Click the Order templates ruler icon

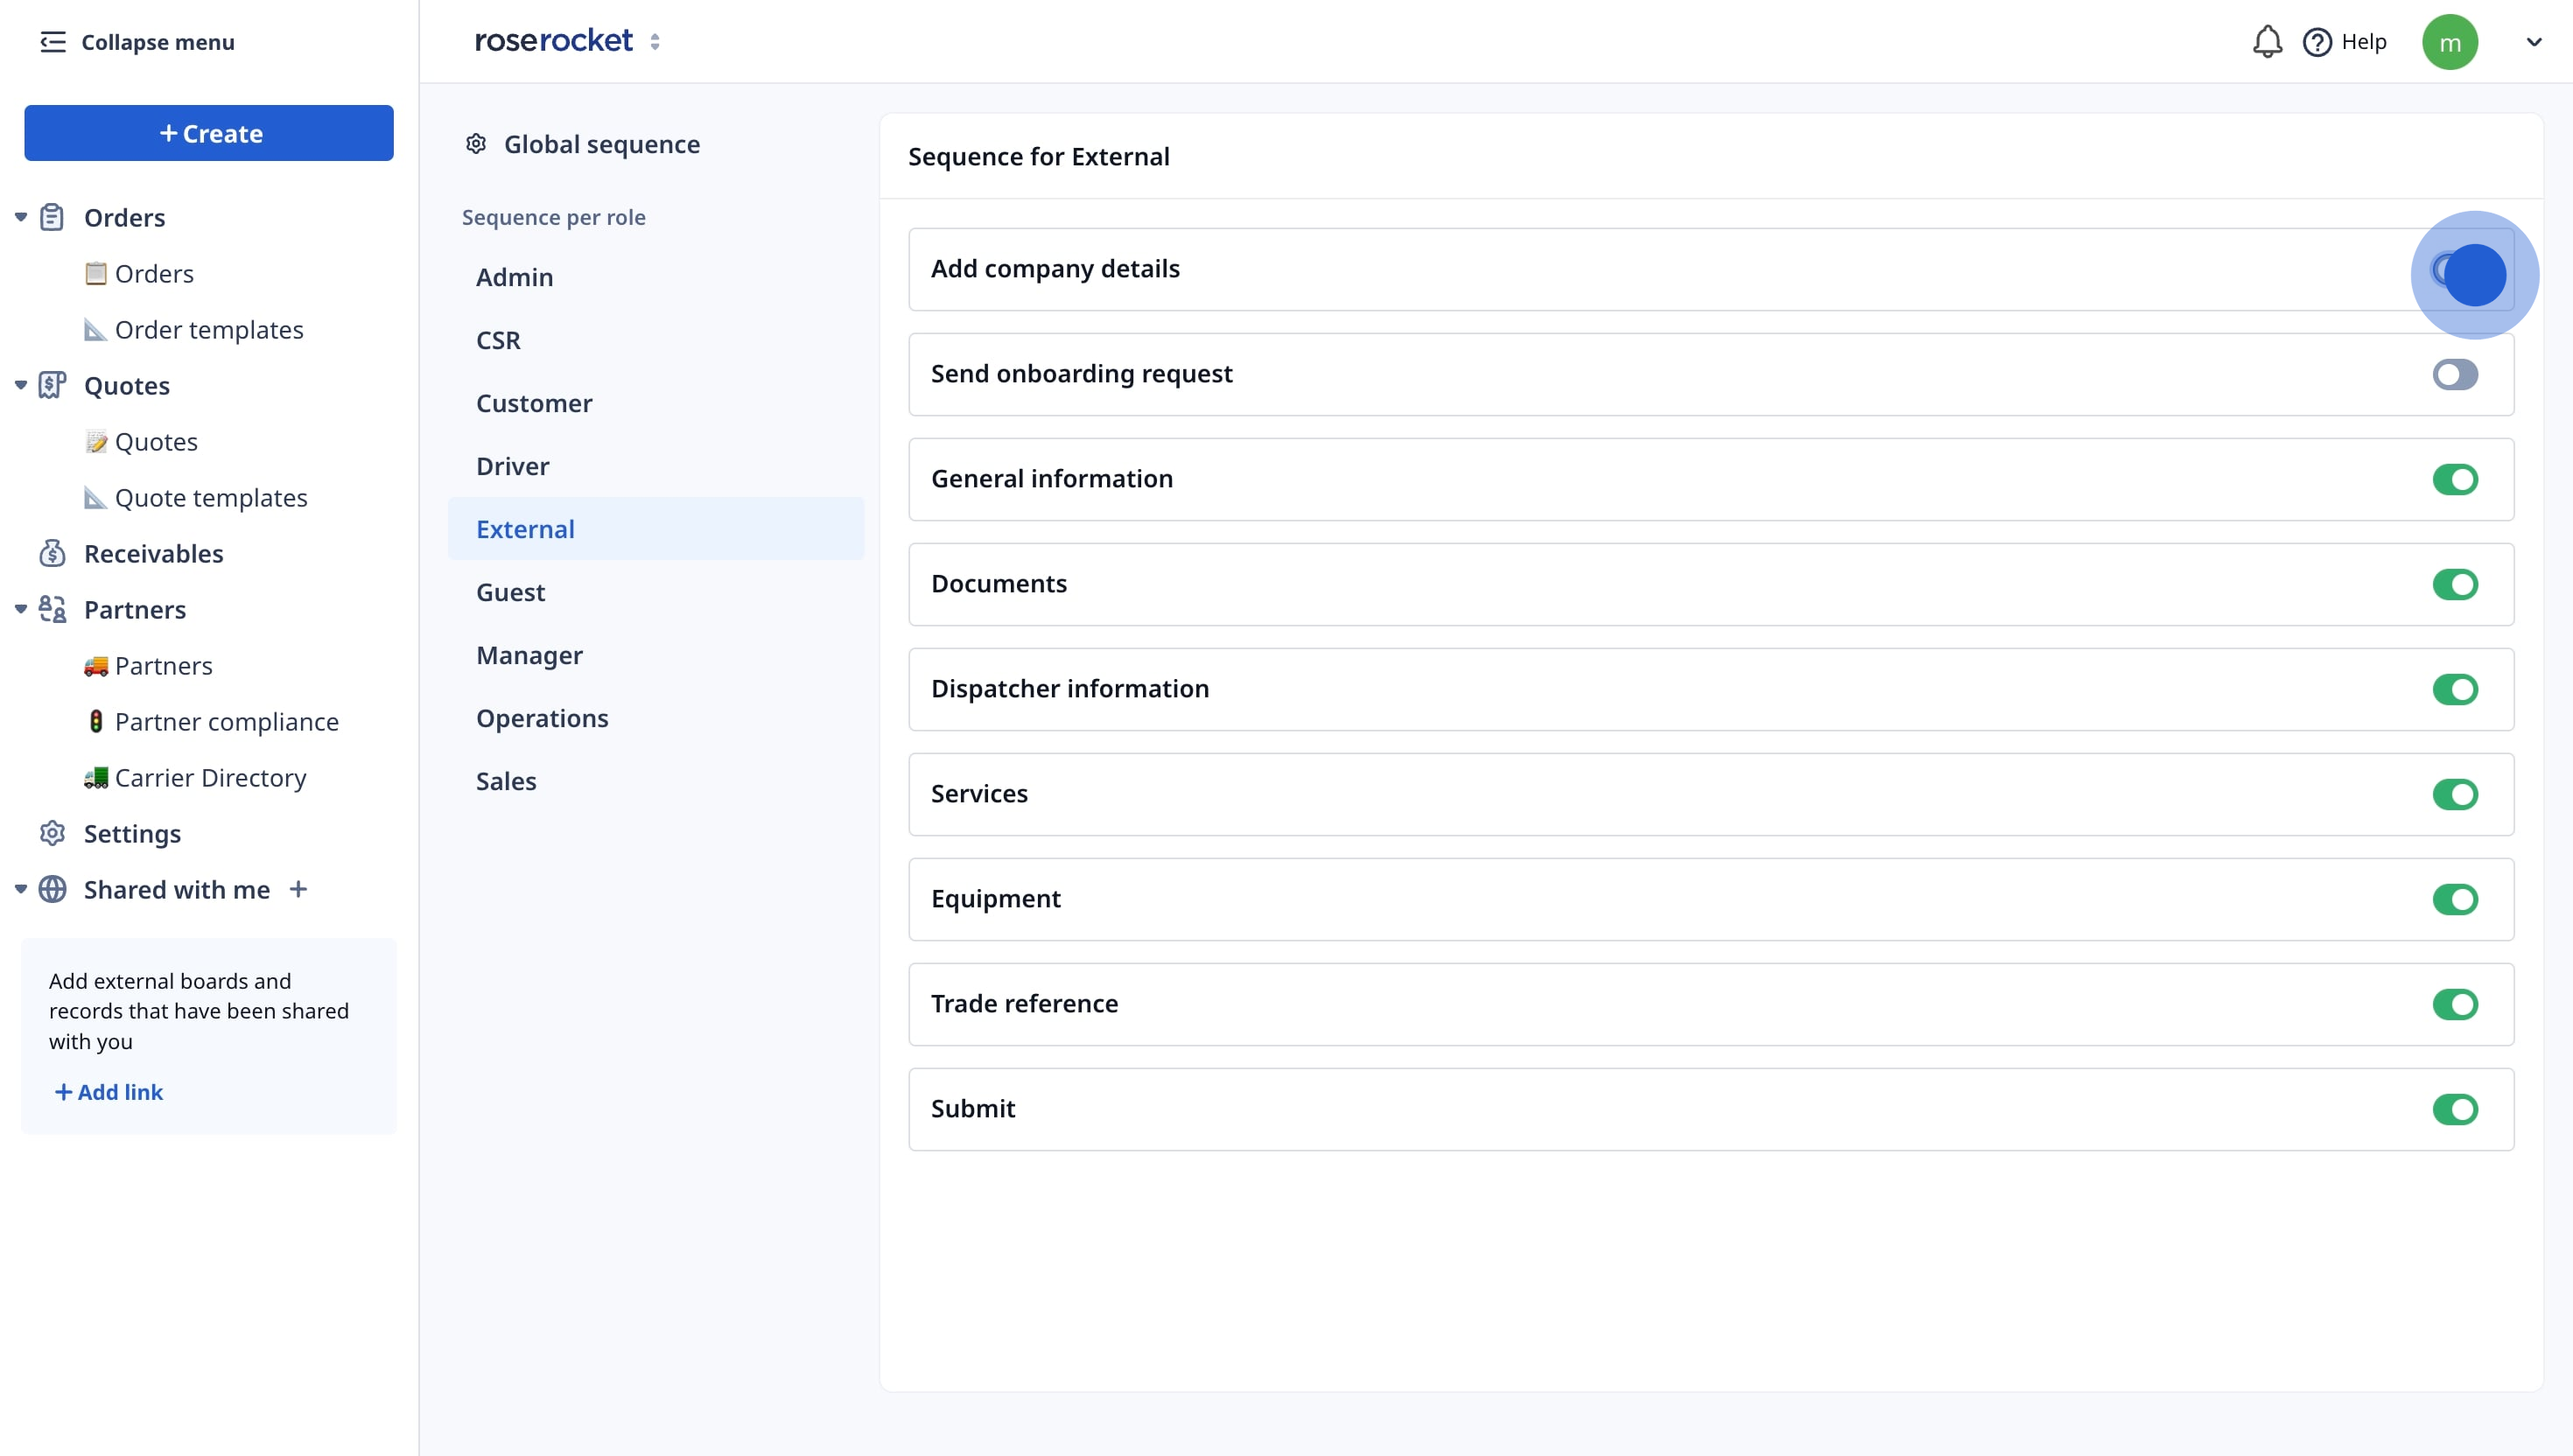[96, 329]
